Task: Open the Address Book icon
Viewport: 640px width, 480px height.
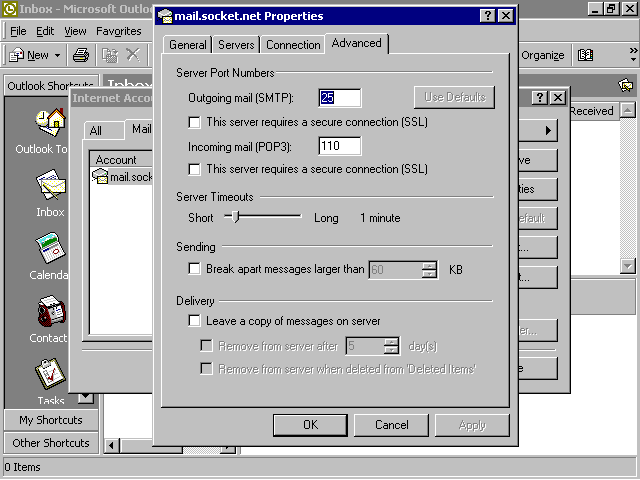Action: (585, 55)
